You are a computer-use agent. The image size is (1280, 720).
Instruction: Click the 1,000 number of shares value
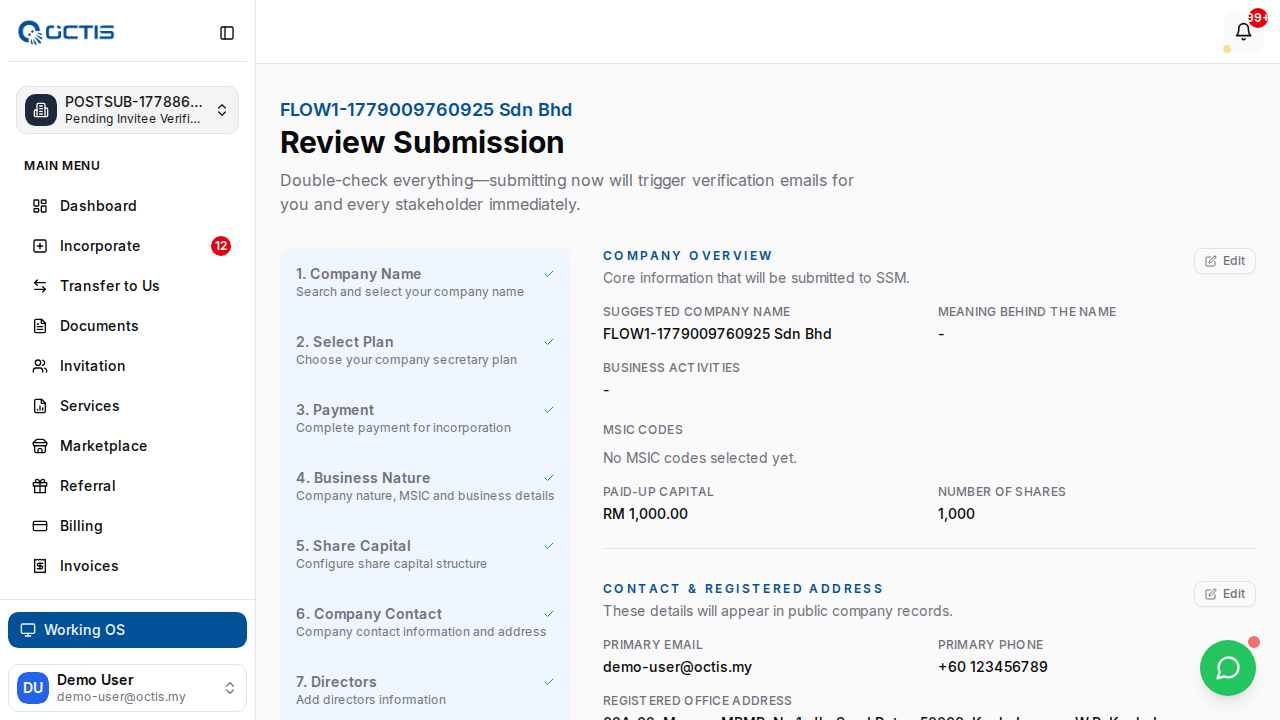point(956,514)
